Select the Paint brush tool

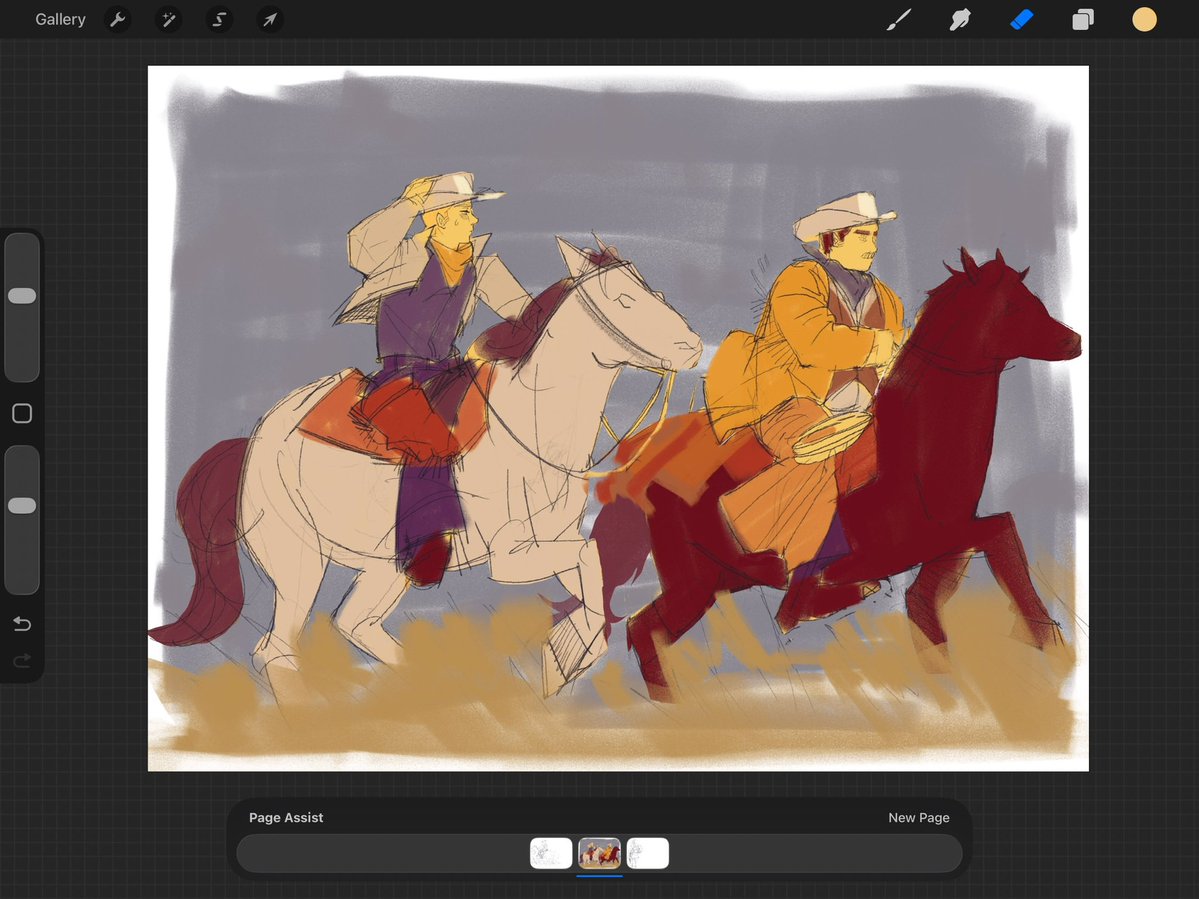pos(898,19)
